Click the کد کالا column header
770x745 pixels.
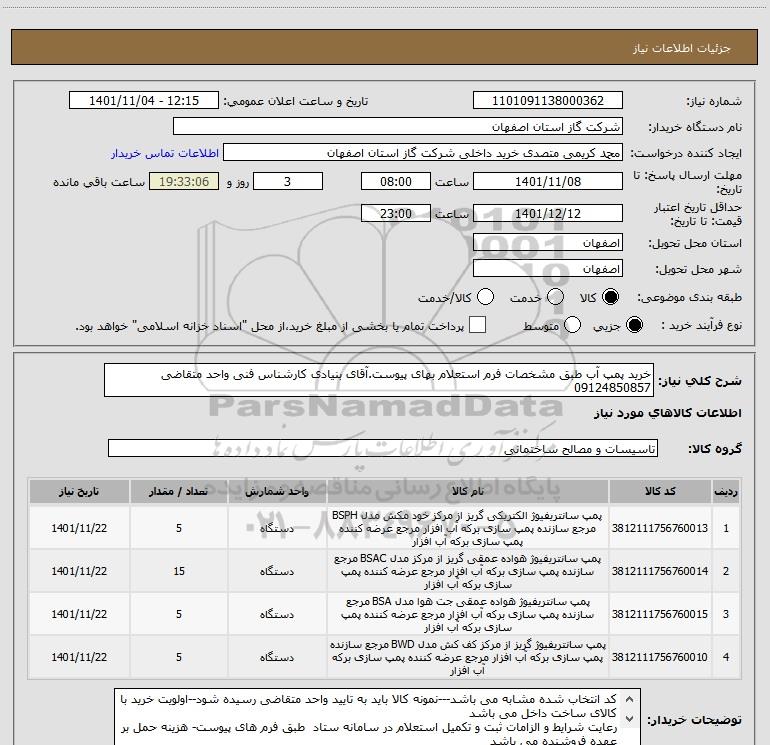(660, 492)
